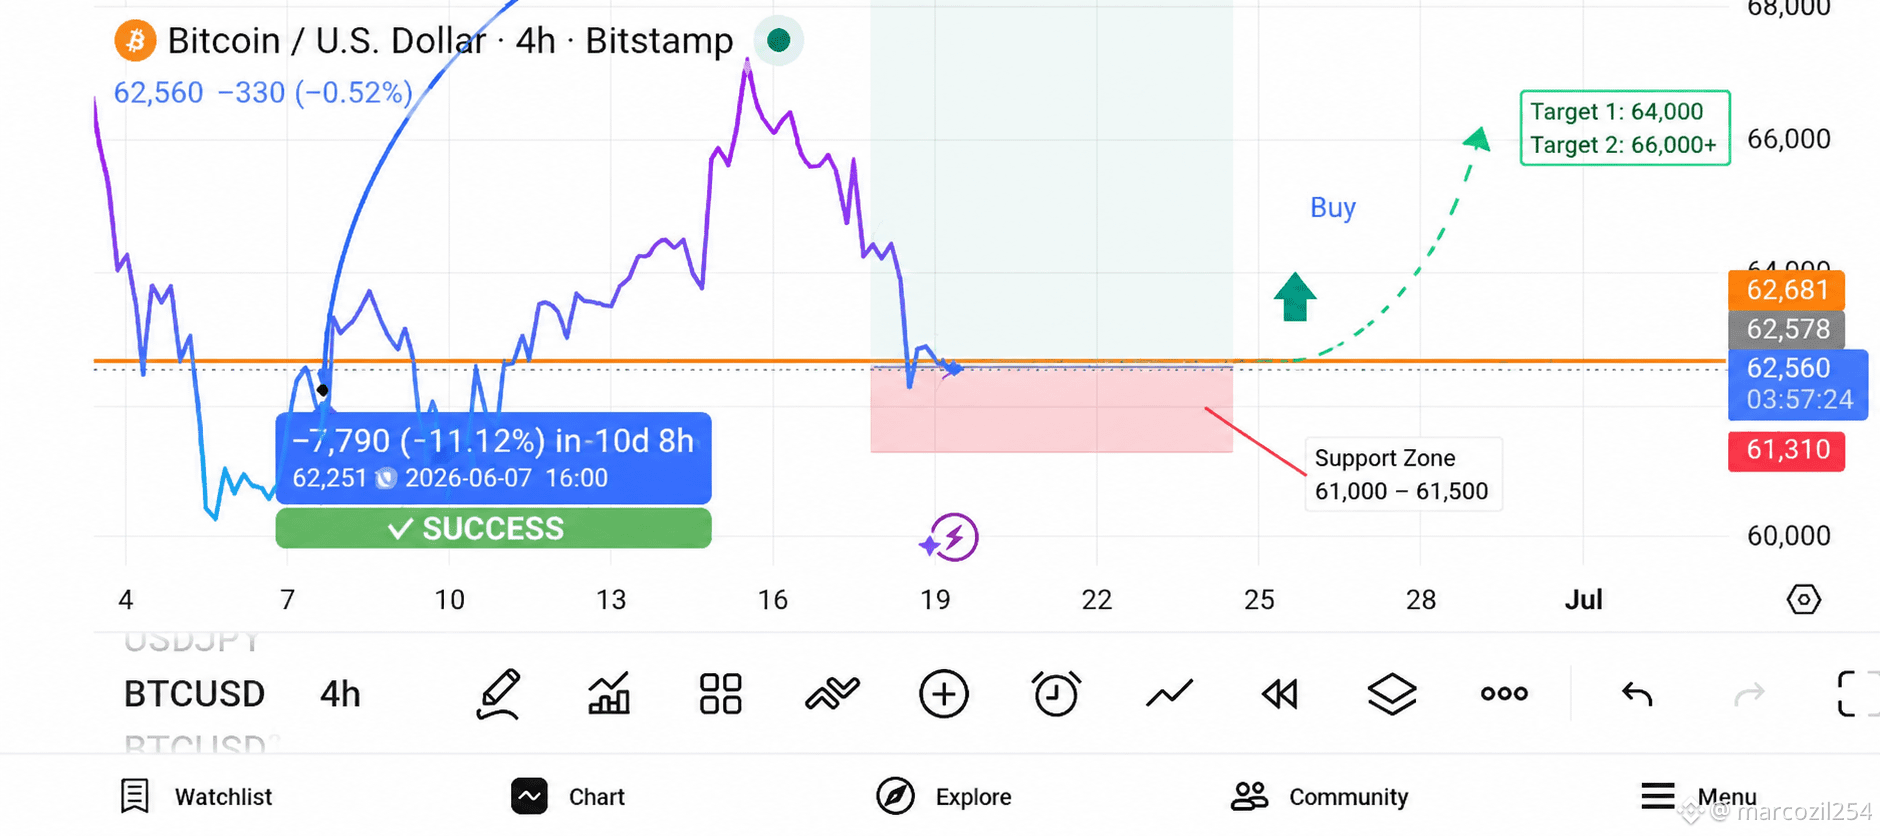Open the indicators icon in toolbar

(x=832, y=693)
